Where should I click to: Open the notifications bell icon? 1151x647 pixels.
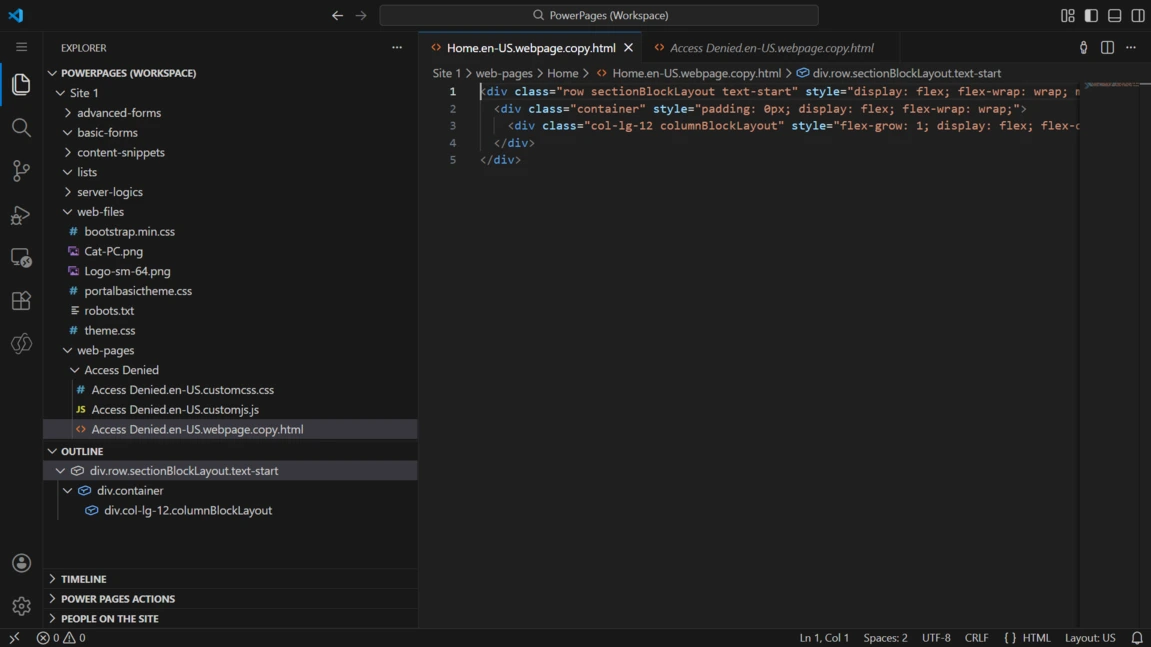[x=1136, y=637]
